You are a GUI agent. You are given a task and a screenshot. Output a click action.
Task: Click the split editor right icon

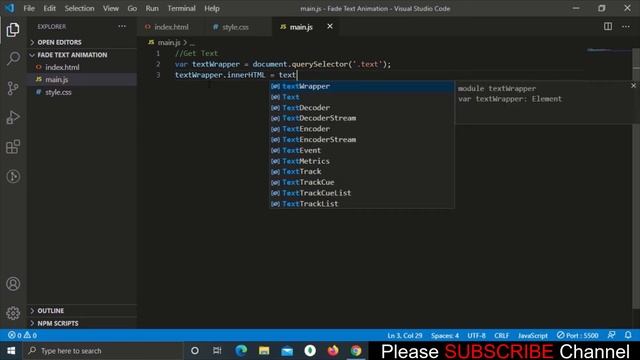click(608, 27)
